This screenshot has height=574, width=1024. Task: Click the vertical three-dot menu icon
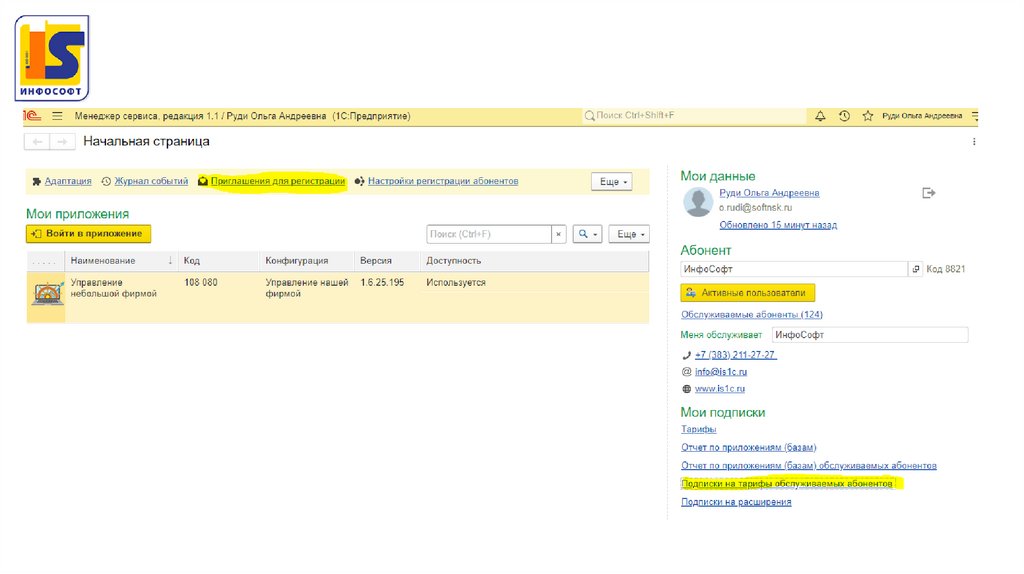tap(975, 142)
